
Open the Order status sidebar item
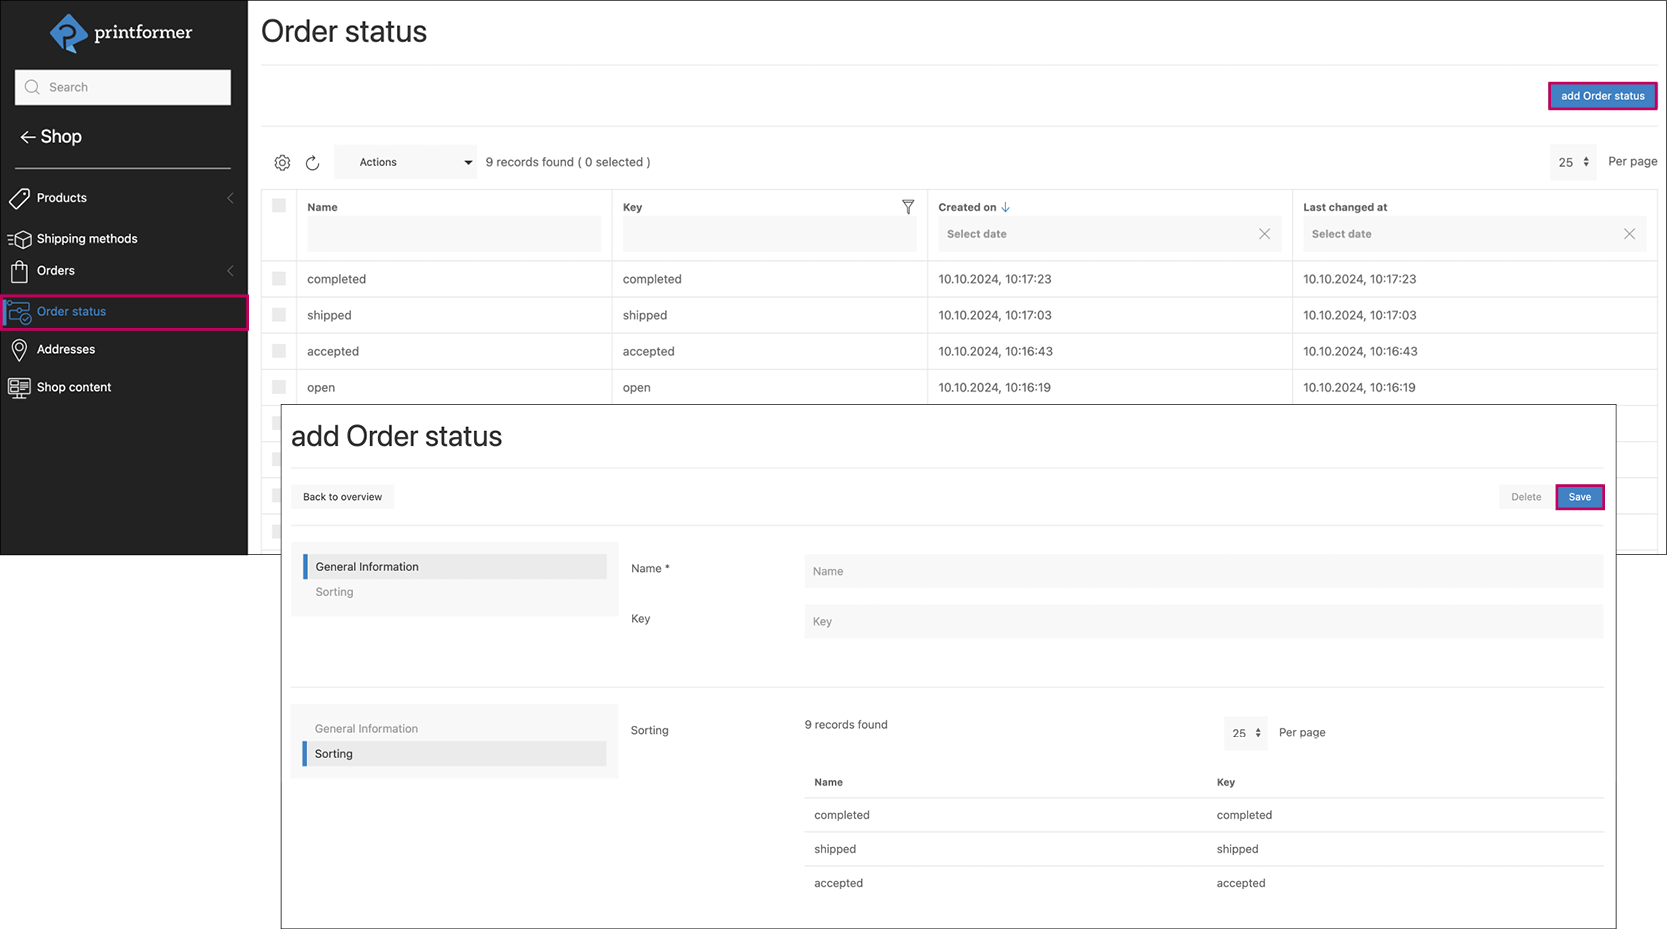pyautogui.click(x=72, y=312)
